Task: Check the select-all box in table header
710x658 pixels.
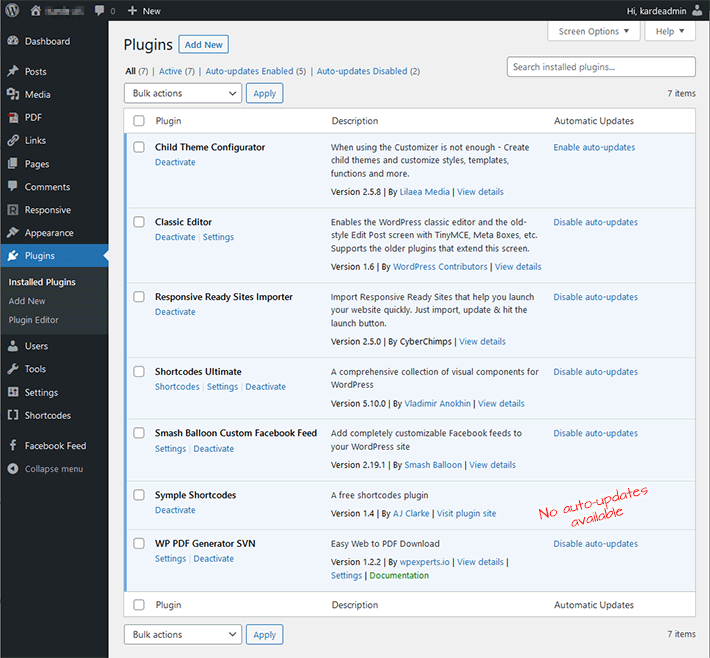Action: click(x=139, y=120)
